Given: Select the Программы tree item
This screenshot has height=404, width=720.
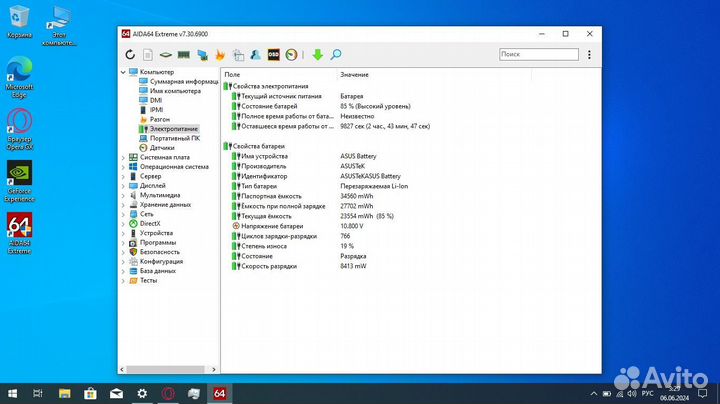Looking at the screenshot, I should point(152,242).
